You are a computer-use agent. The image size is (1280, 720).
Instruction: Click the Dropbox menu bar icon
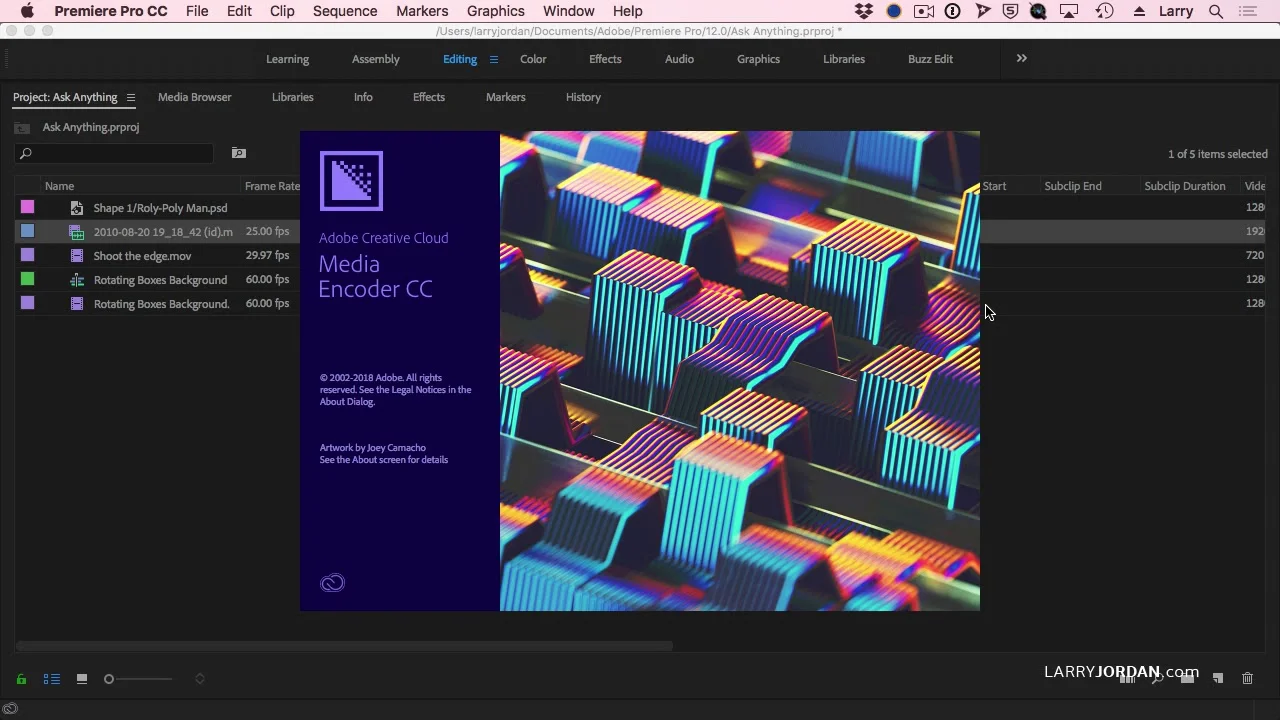(864, 11)
